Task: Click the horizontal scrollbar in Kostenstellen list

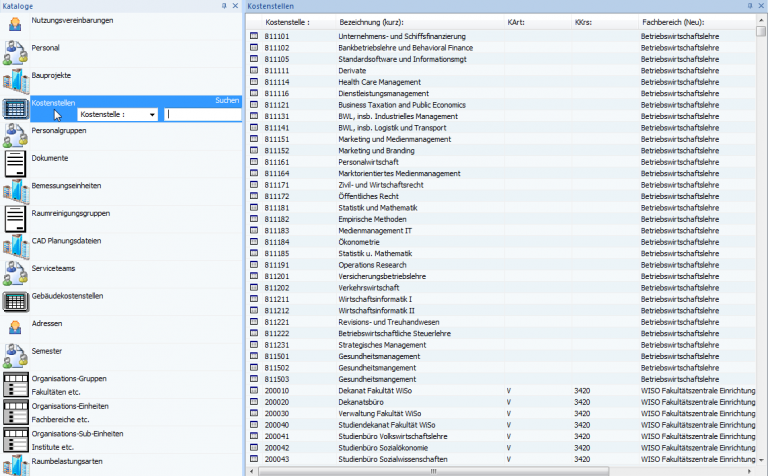Action: [433, 471]
